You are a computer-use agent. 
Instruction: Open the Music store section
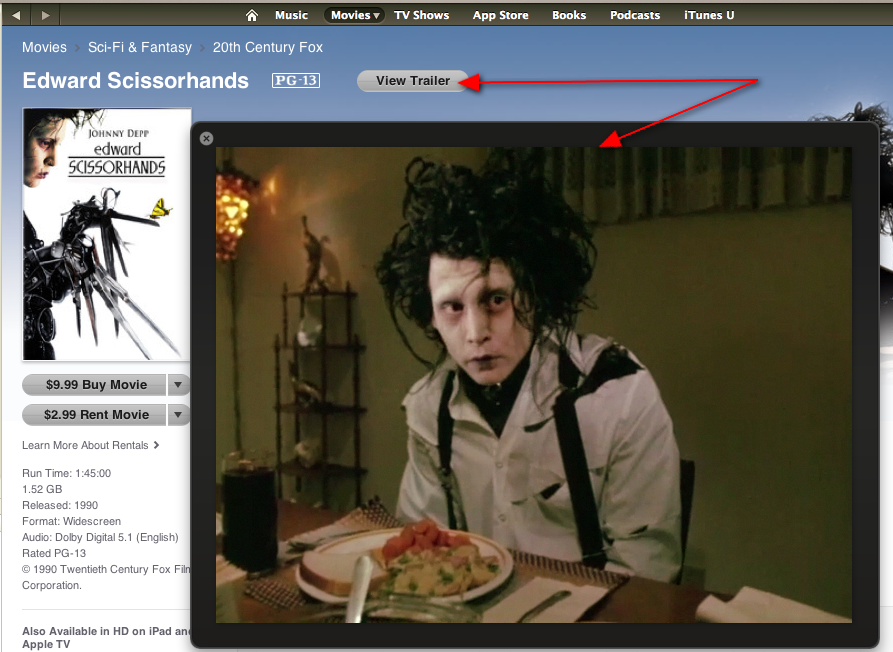pyautogui.click(x=291, y=15)
